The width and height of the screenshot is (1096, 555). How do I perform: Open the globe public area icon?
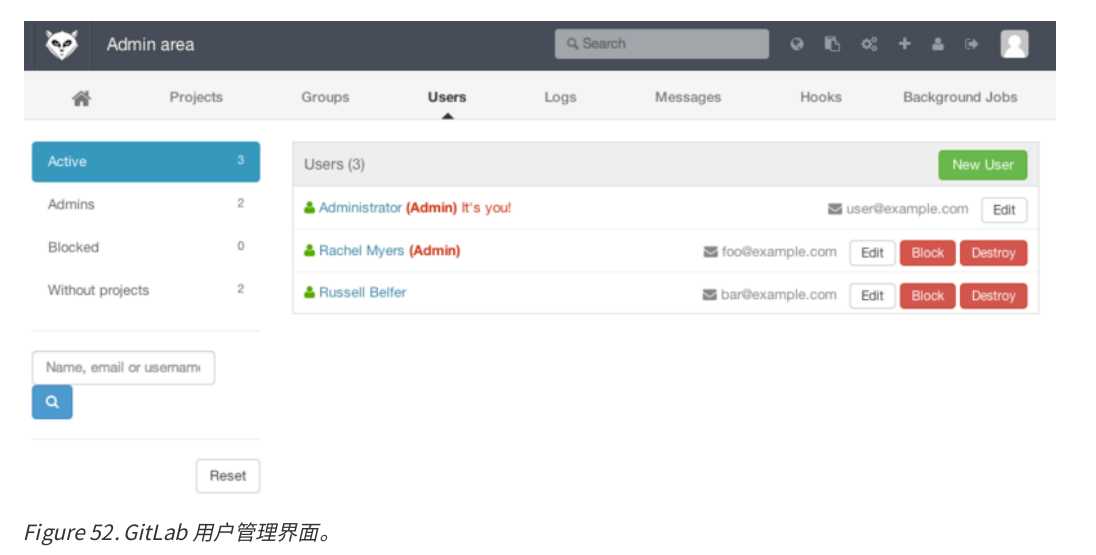pos(797,44)
